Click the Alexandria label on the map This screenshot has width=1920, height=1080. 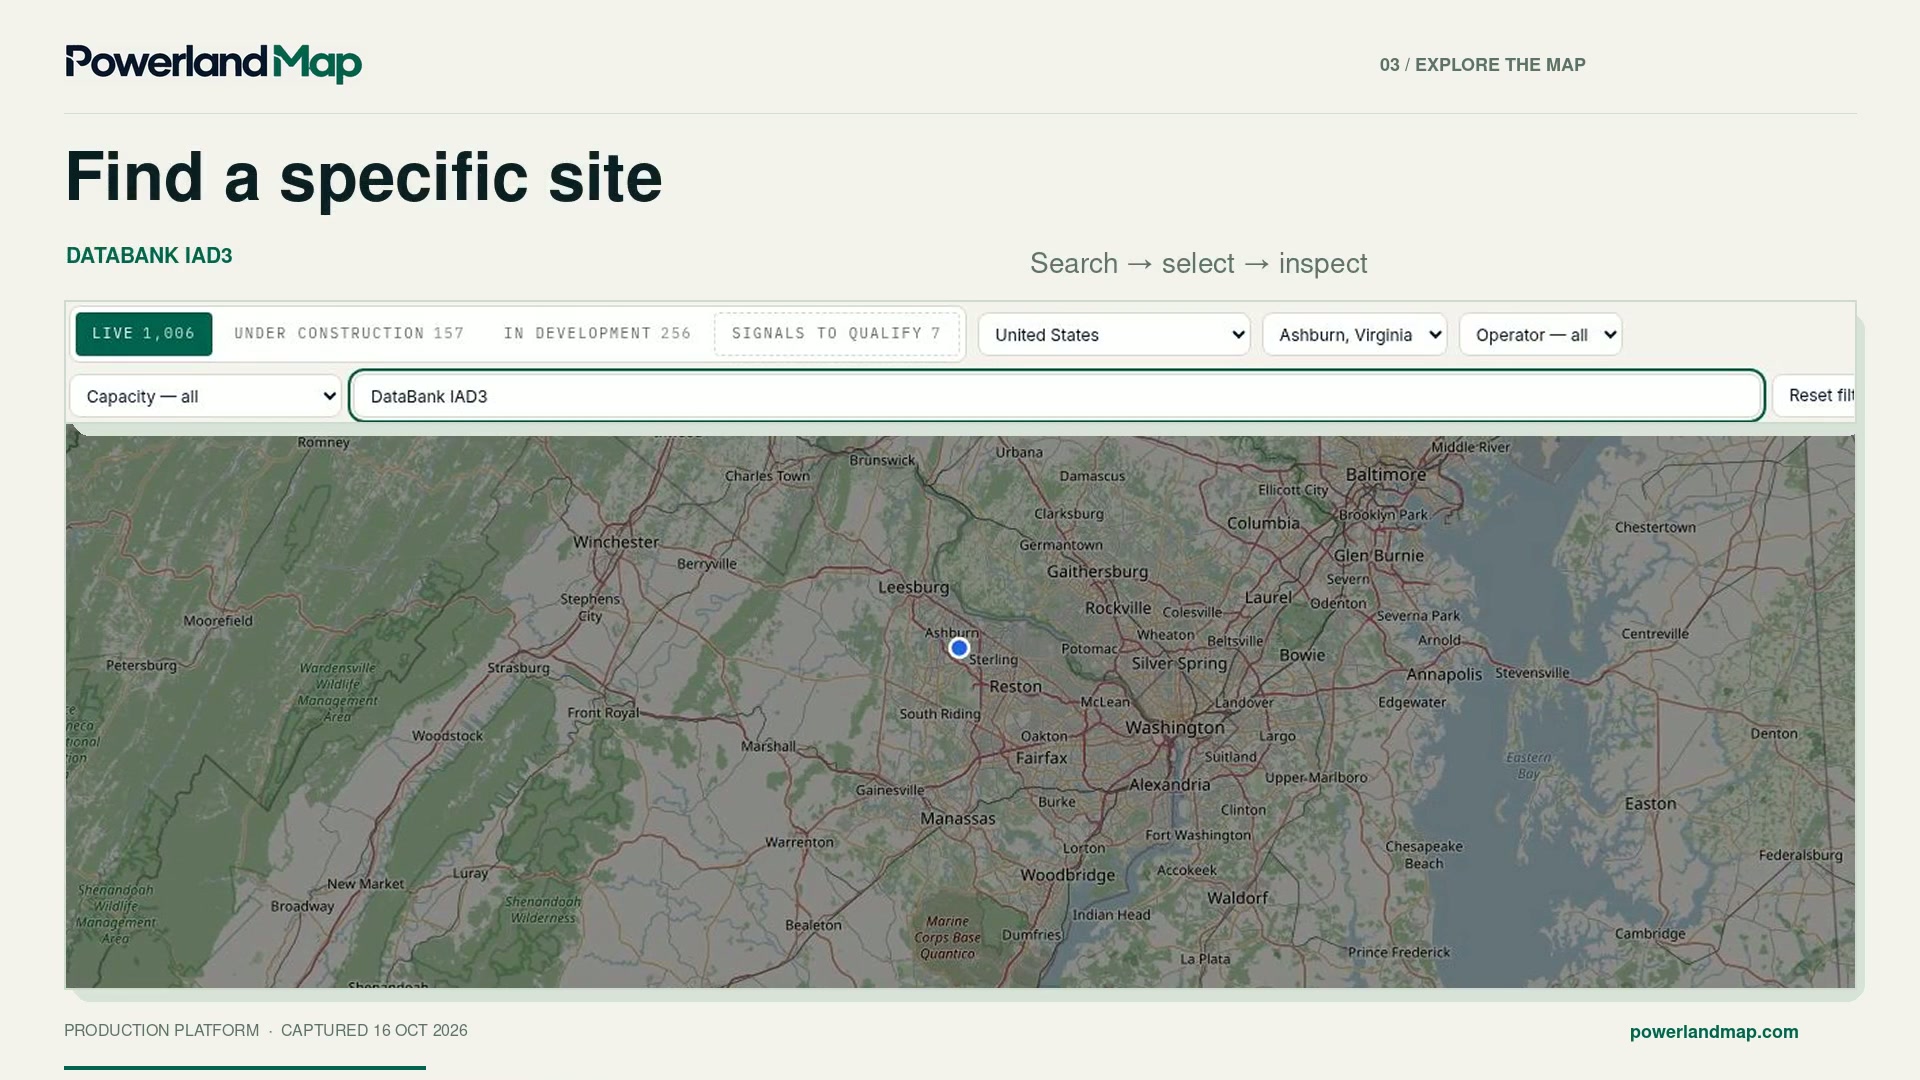click(1170, 785)
